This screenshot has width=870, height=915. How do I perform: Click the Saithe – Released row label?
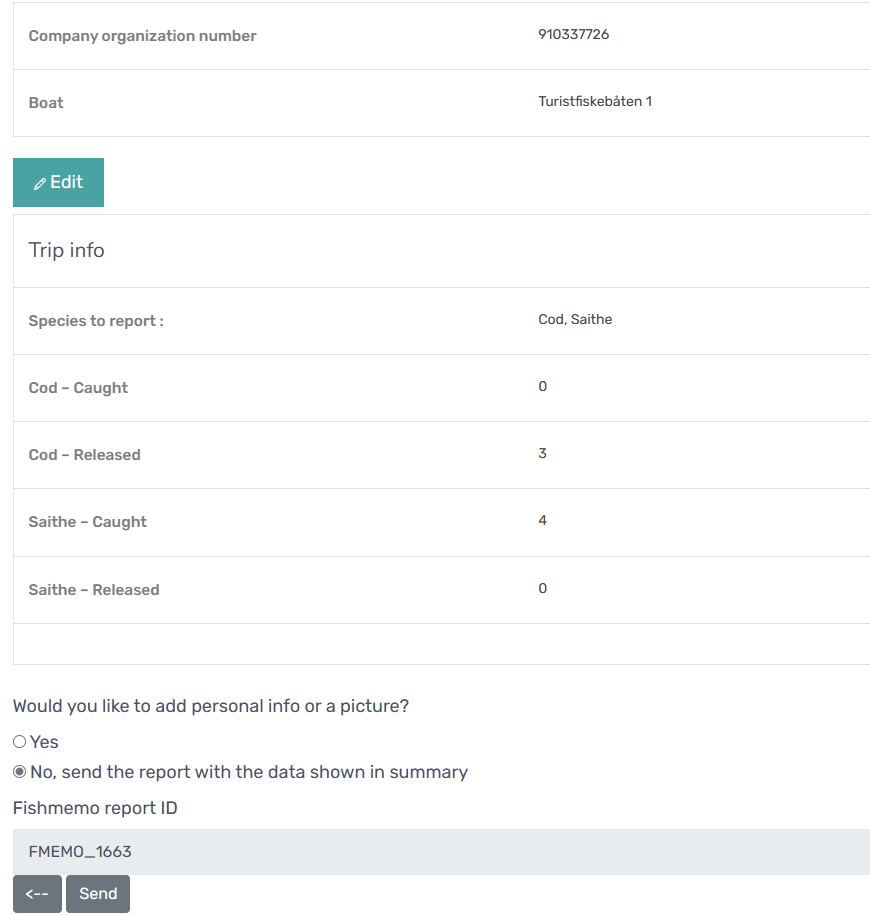[x=94, y=590]
